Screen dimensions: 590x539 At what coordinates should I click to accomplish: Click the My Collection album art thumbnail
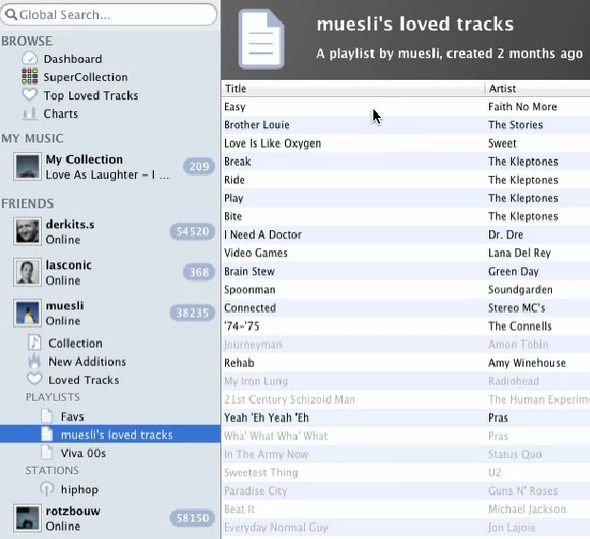(x=27, y=166)
